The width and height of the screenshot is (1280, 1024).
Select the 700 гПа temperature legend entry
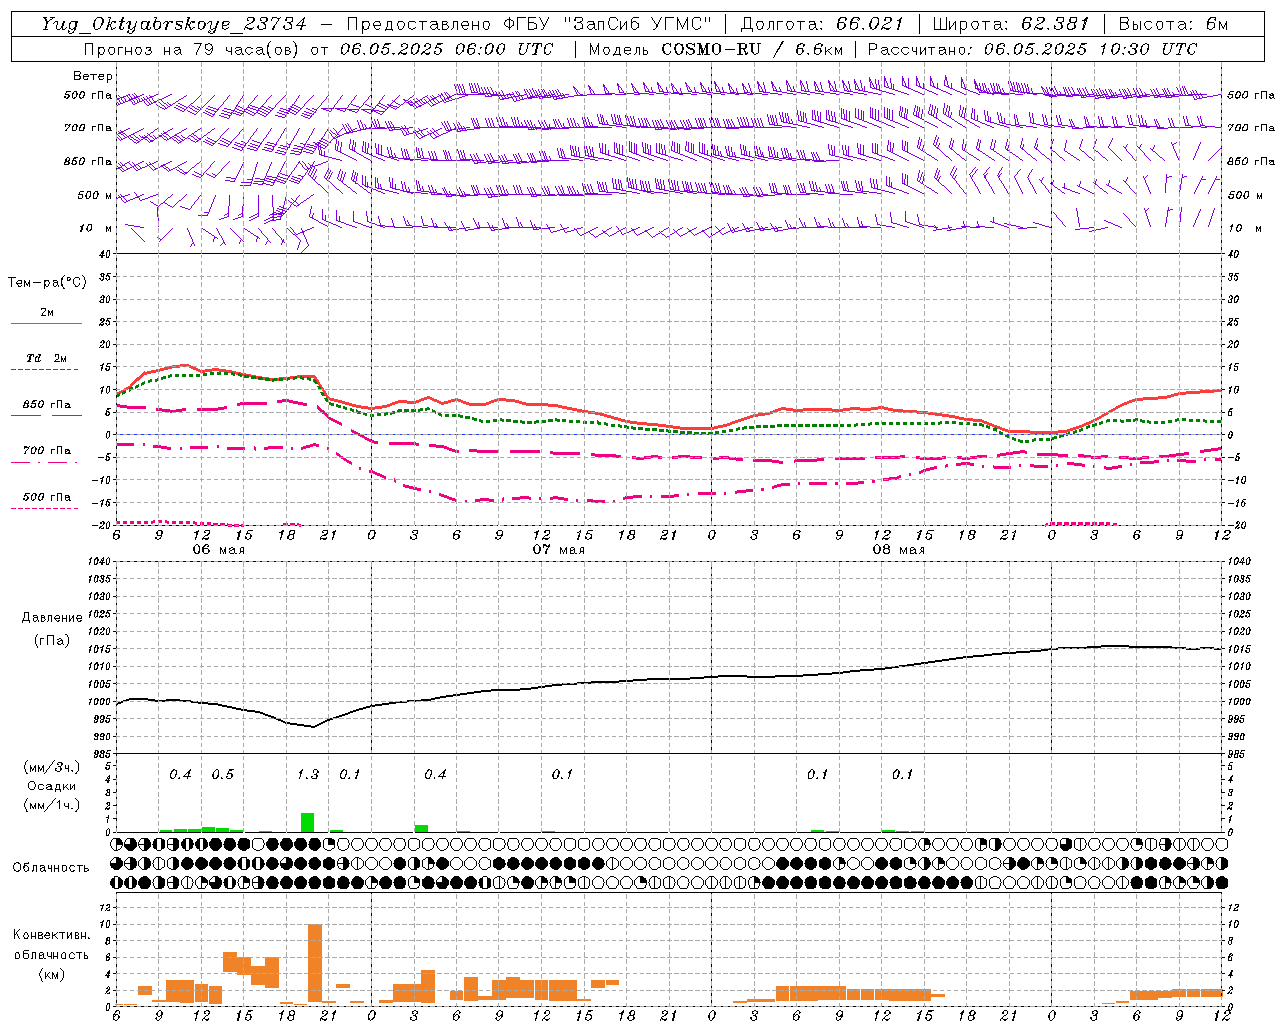pos(47,454)
